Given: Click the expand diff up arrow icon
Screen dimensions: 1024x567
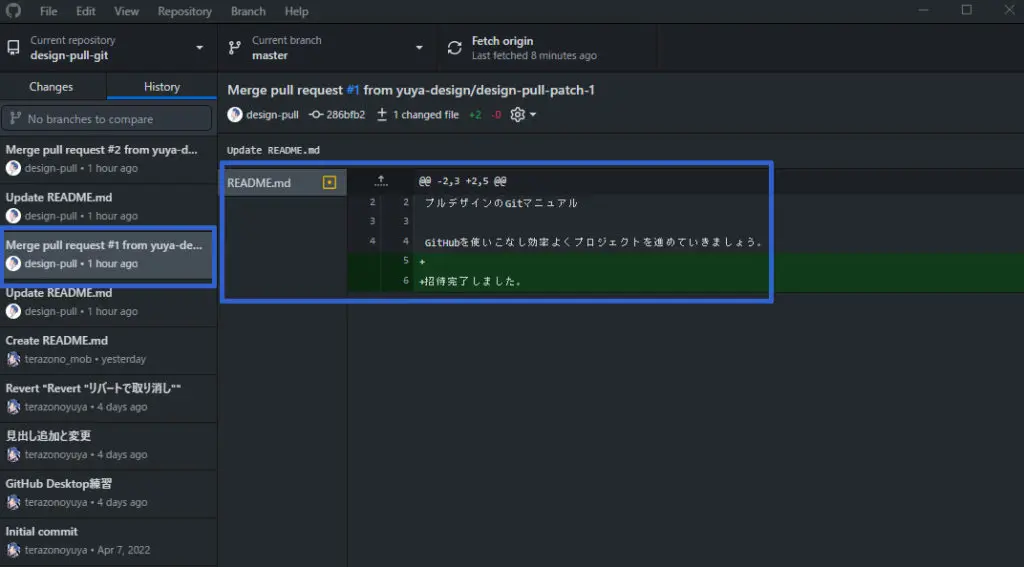Looking at the screenshot, I should [x=380, y=182].
